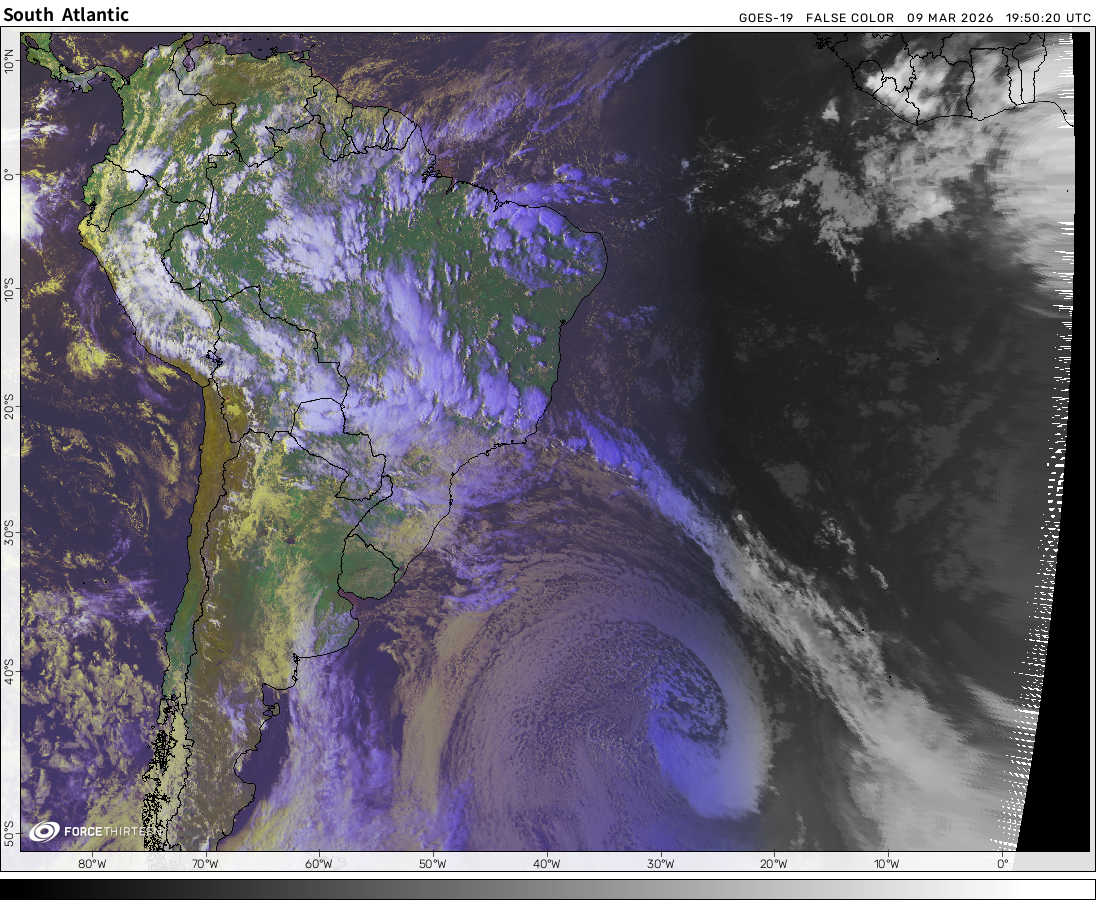Click the FALSE COLOR product label
Screen dimensions: 1096x900
coord(850,18)
